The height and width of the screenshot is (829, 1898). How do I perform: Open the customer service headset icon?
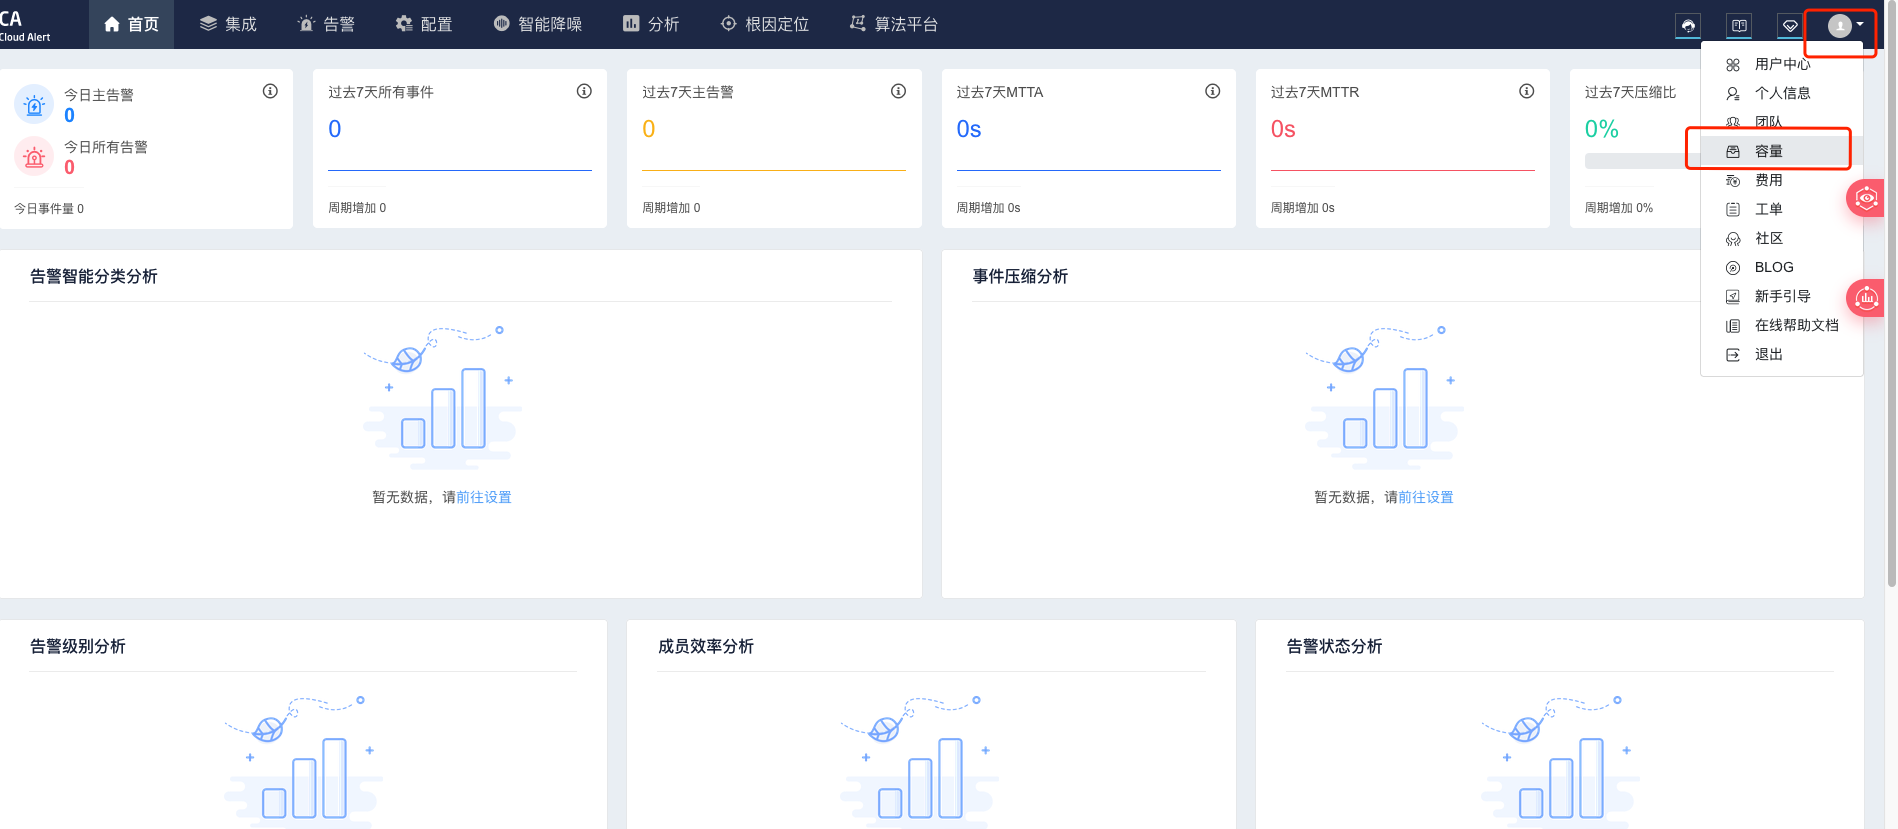click(1688, 25)
